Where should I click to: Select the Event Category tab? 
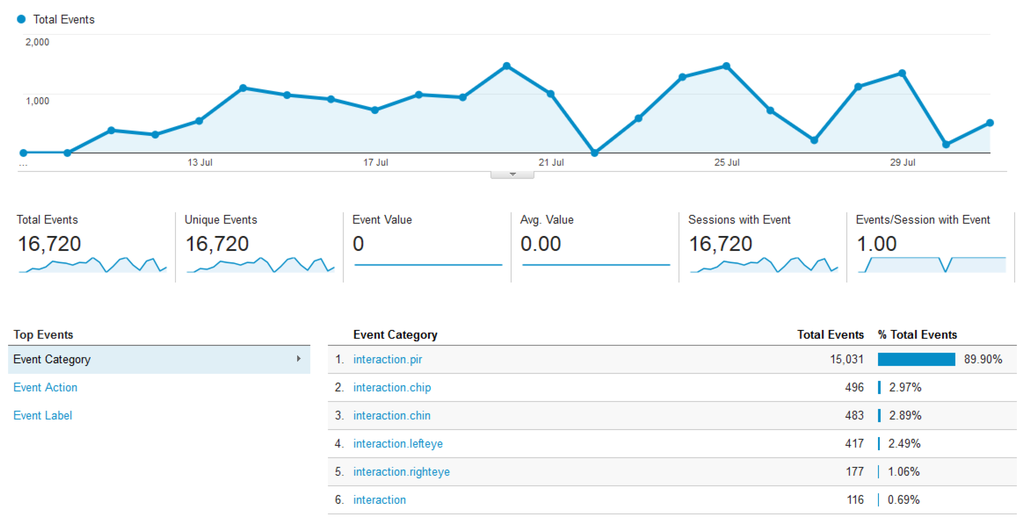pyautogui.click(x=52, y=359)
